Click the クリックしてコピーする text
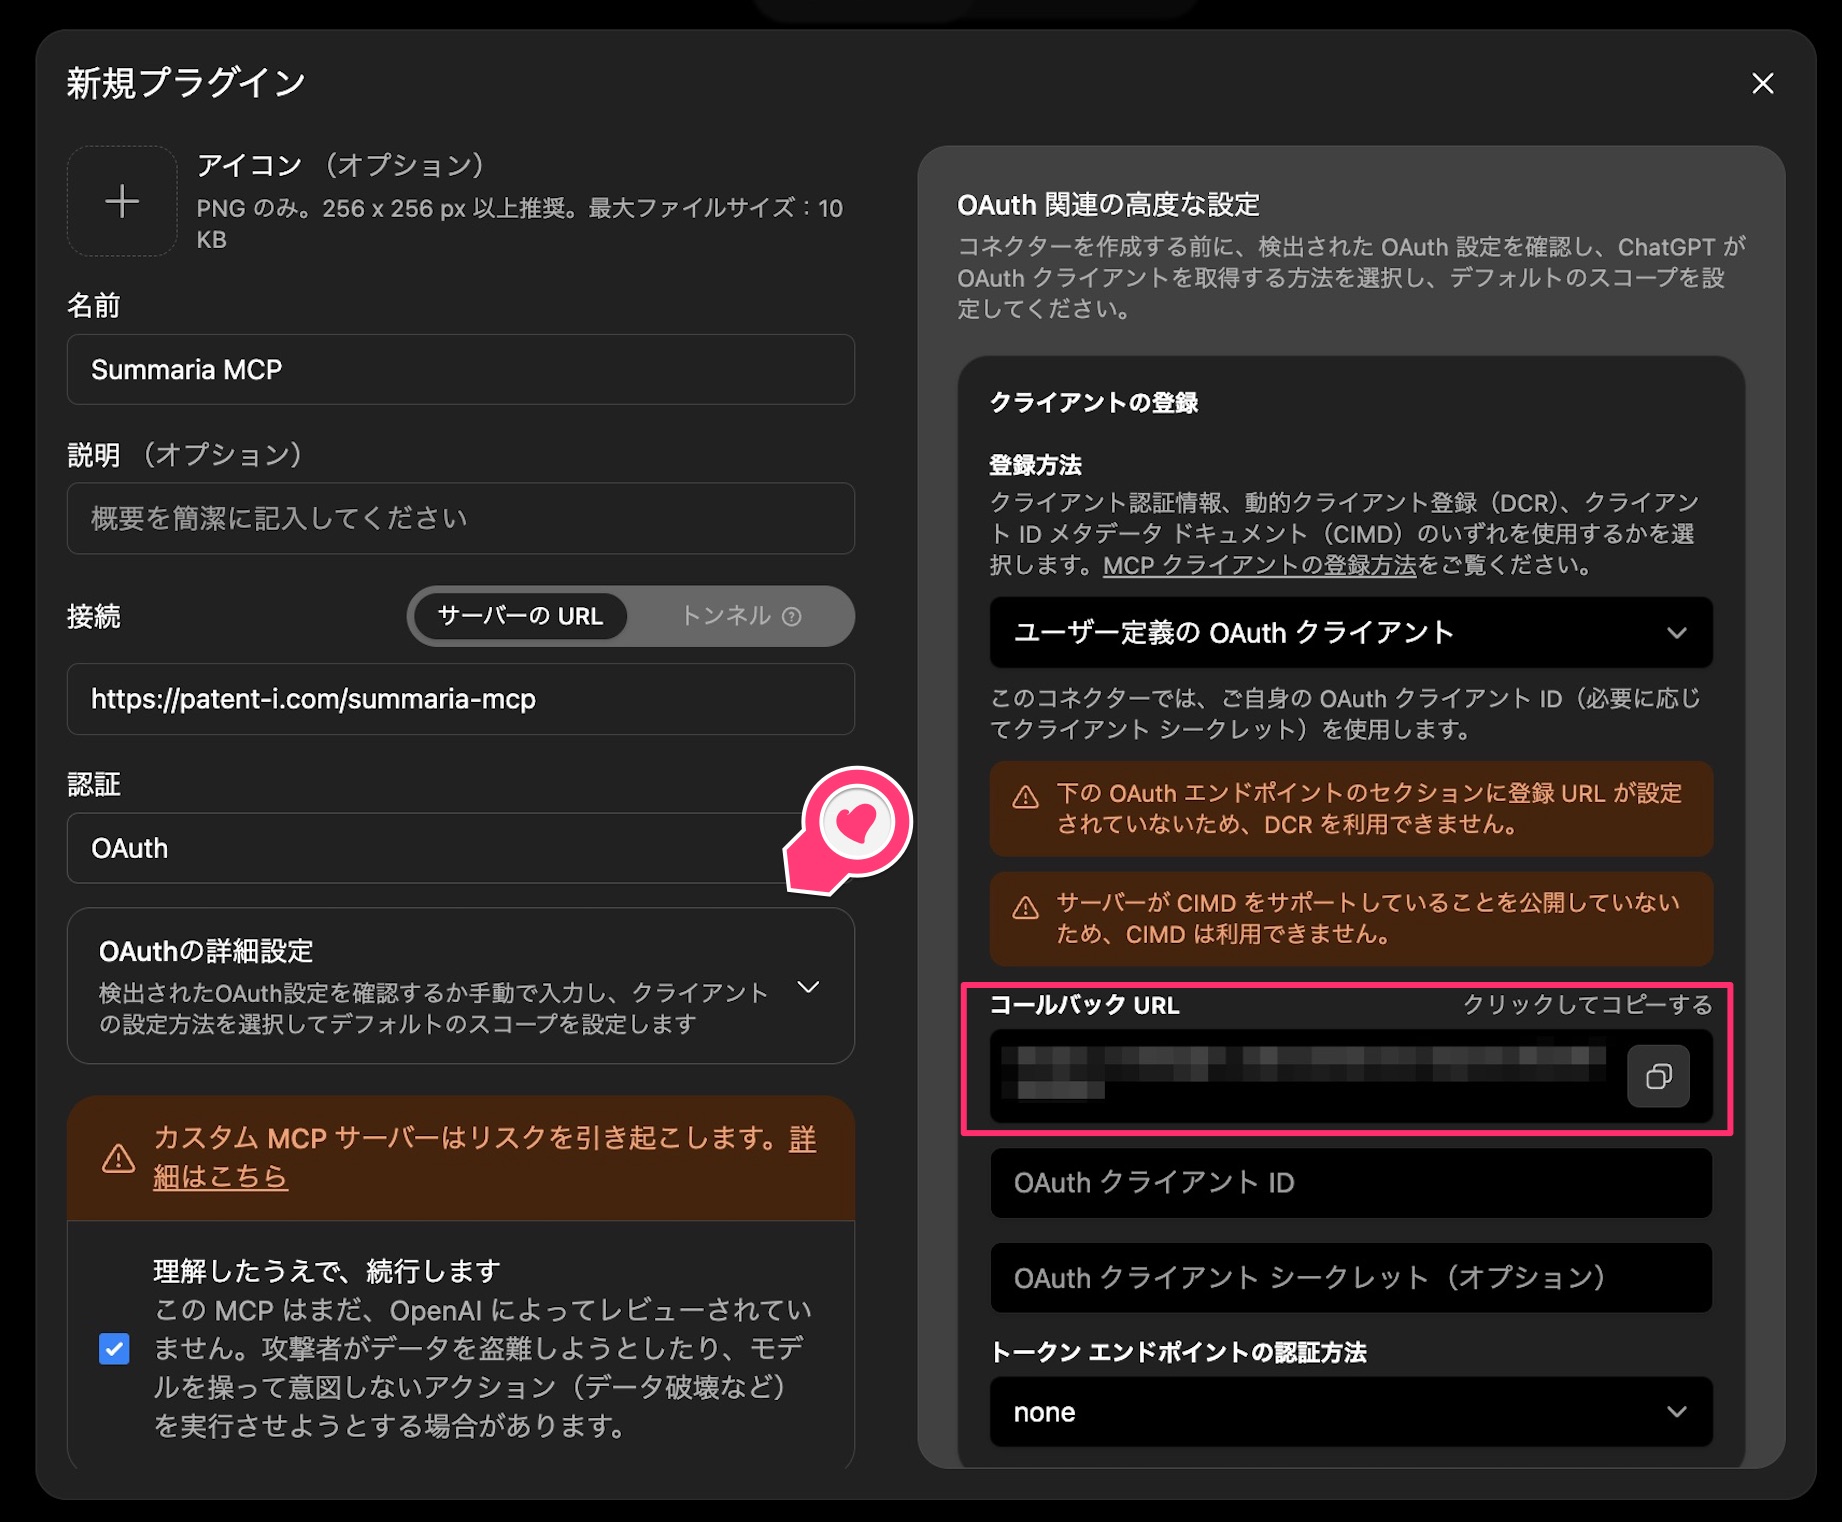 (1587, 1005)
